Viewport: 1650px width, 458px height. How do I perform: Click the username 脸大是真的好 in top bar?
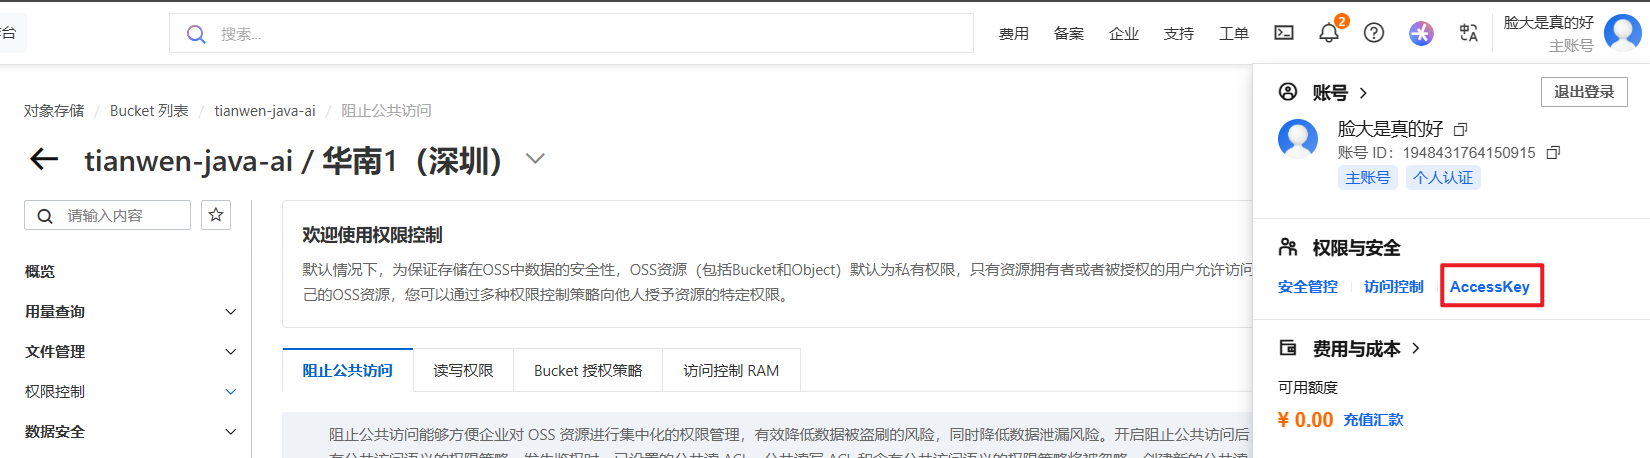click(x=1549, y=22)
